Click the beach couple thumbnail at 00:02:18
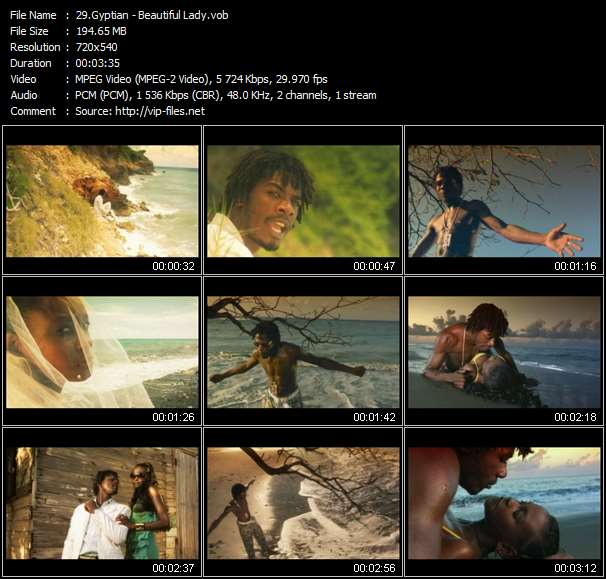The height and width of the screenshot is (579, 606). click(x=504, y=352)
